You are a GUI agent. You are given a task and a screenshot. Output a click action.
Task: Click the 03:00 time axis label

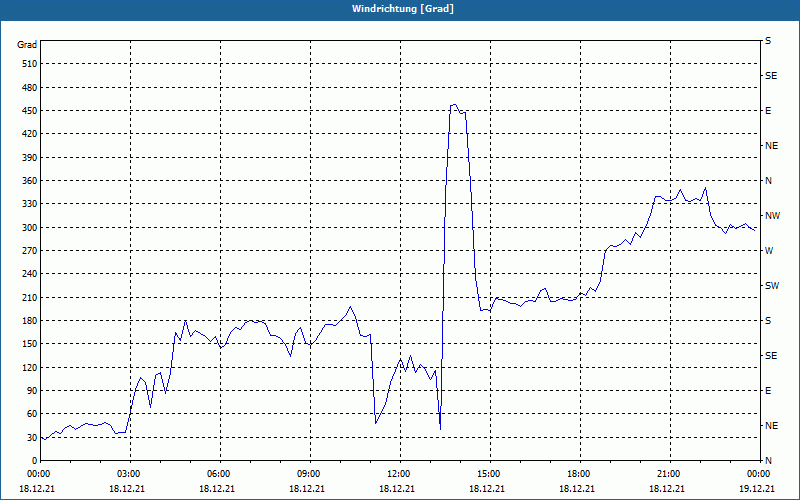click(127, 474)
